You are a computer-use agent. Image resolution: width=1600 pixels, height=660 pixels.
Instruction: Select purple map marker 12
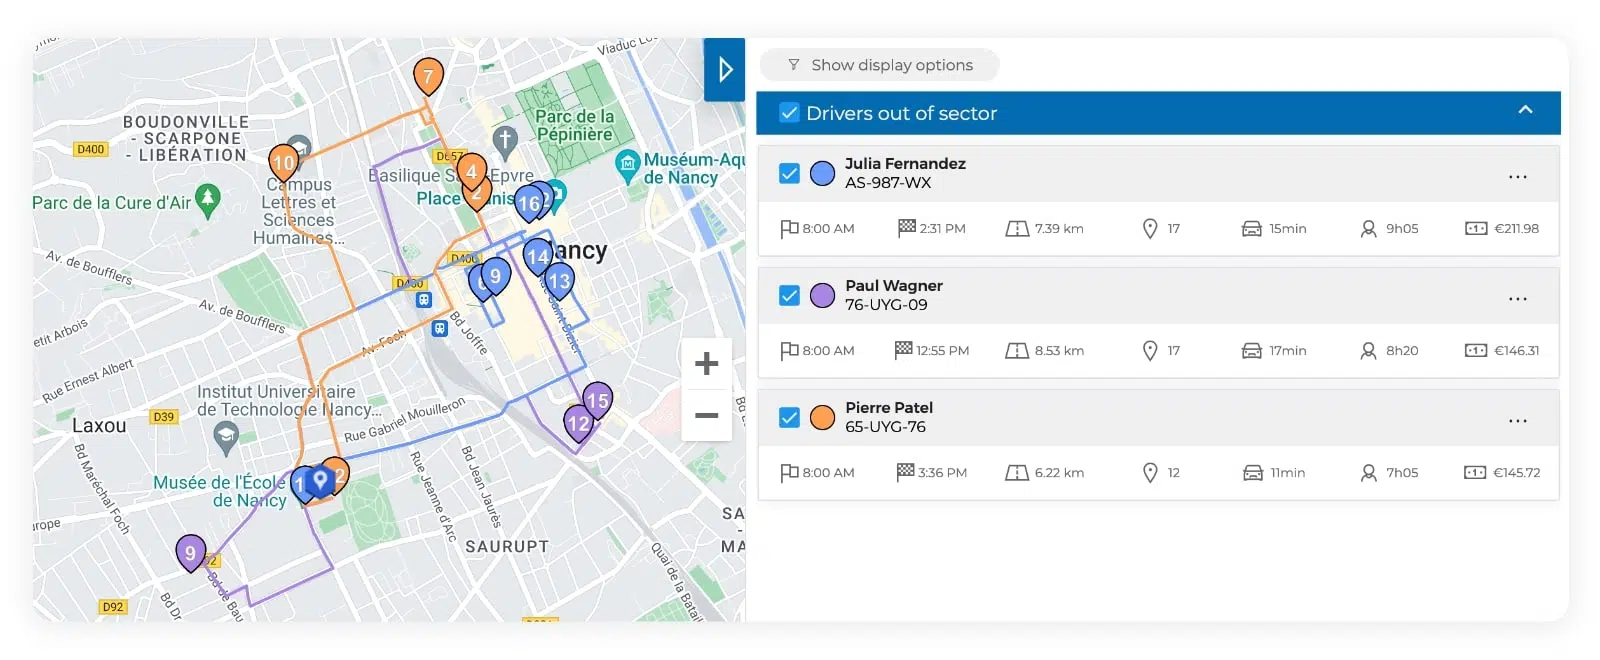point(579,423)
